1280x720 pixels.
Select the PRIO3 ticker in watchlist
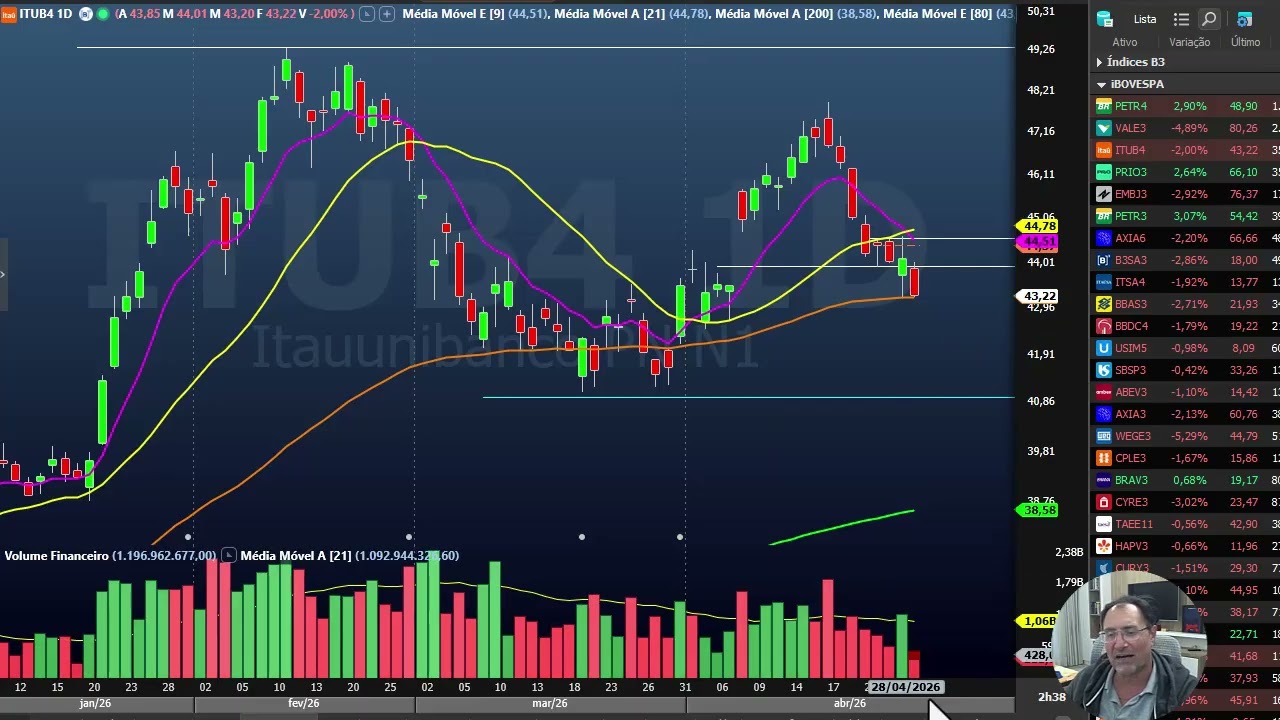1130,172
